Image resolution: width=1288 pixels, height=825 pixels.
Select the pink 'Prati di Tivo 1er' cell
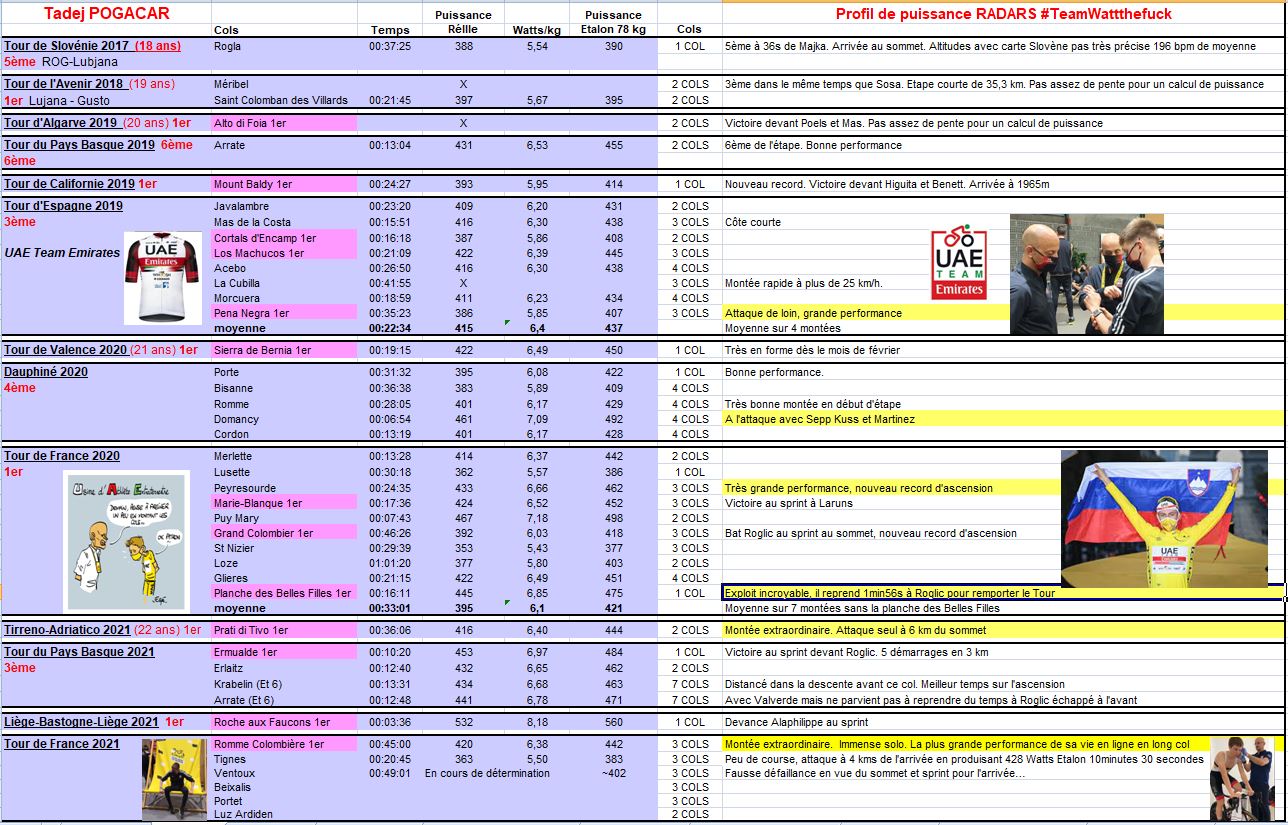[x=284, y=630]
